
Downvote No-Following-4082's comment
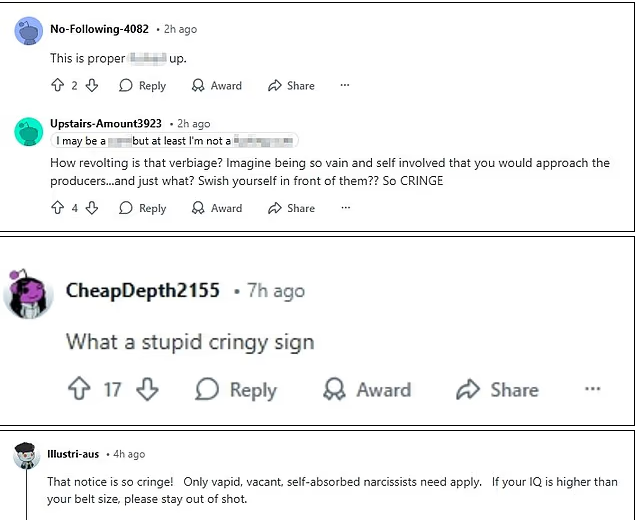(92, 86)
